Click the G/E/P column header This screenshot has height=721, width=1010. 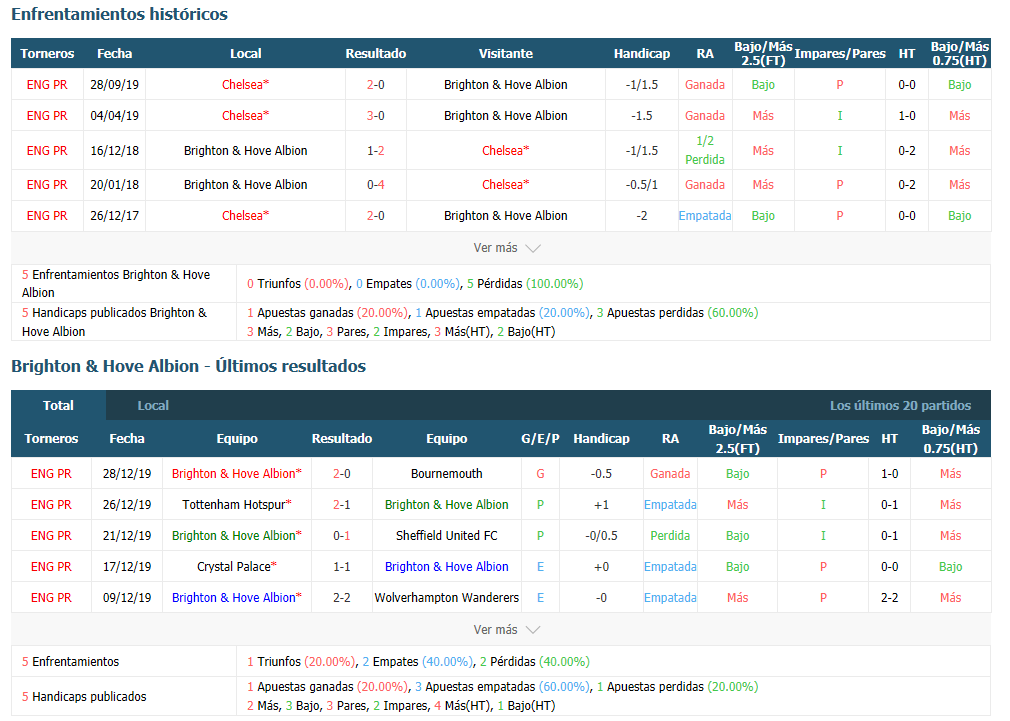tap(540, 439)
